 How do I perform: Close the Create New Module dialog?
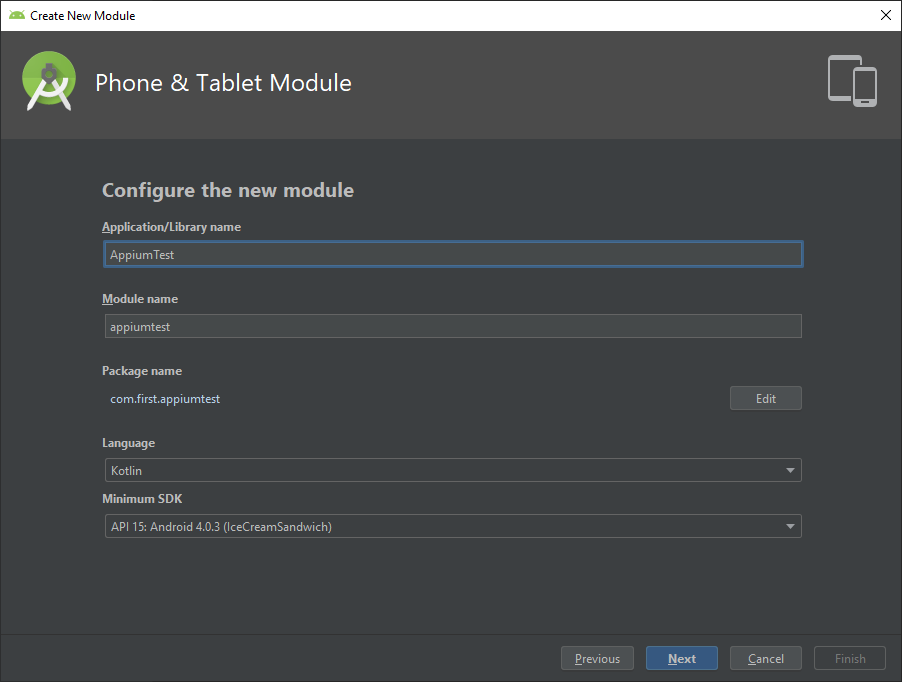pos(886,15)
